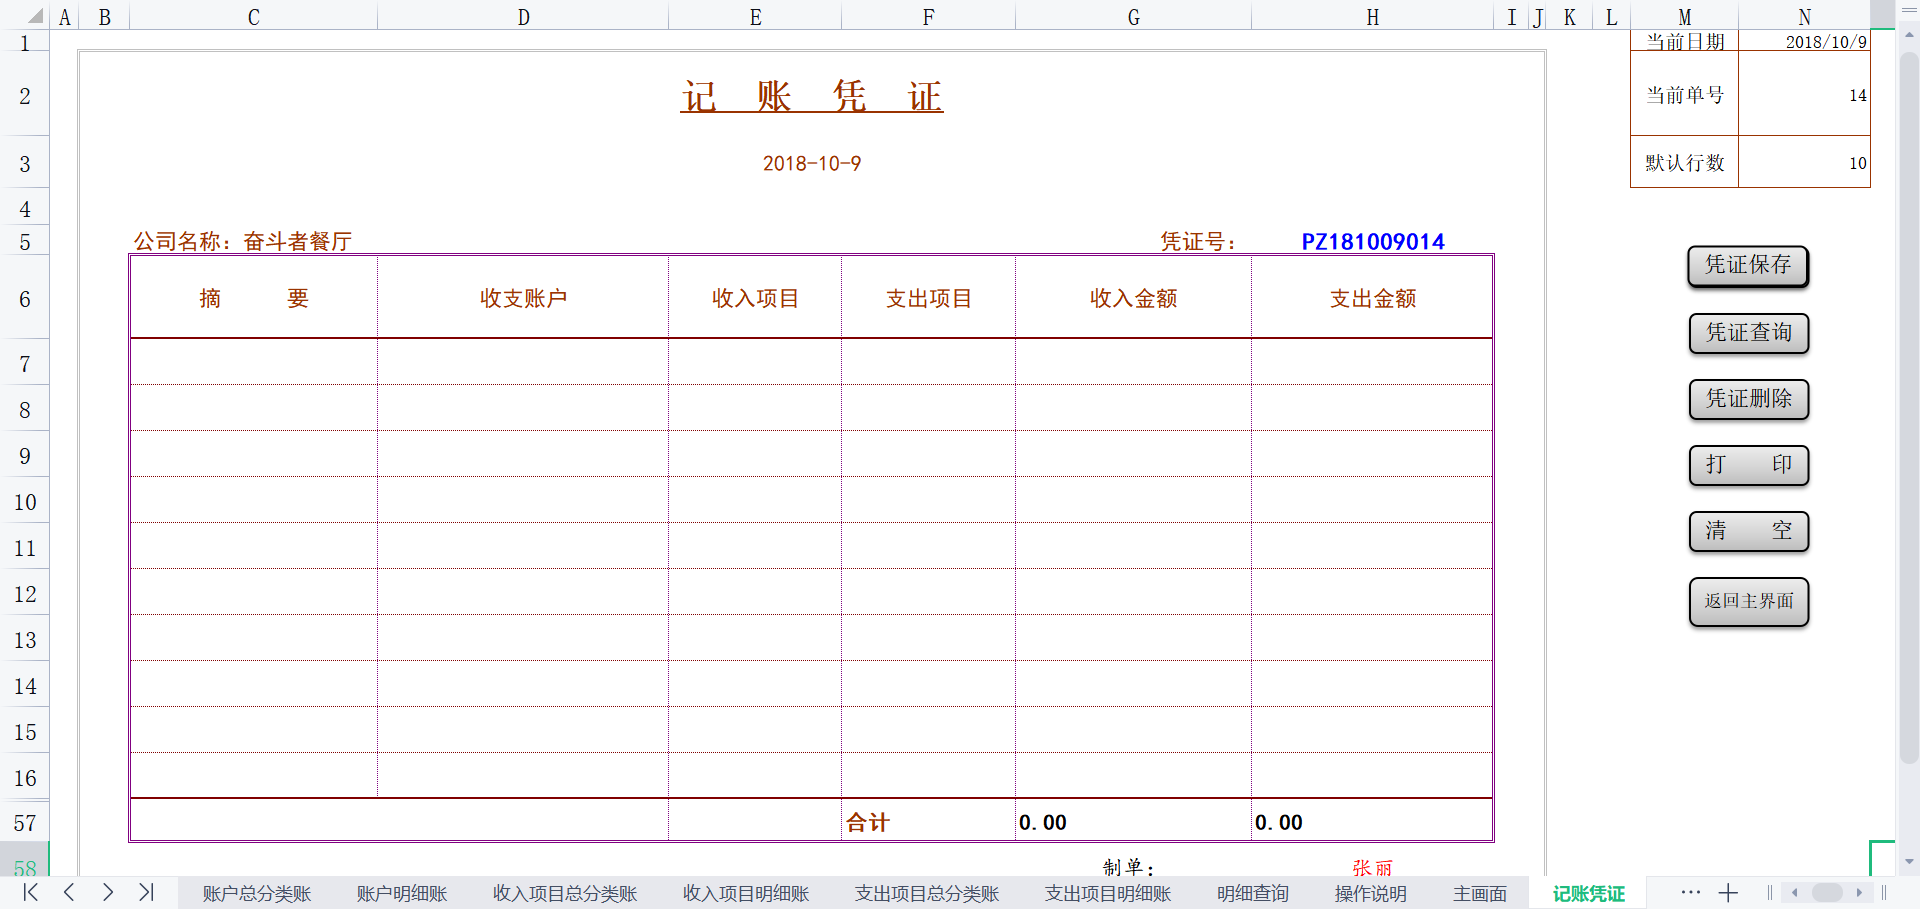Image resolution: width=1920 pixels, height=909 pixels.
Task: Select the active 记账凭证 sheet tab
Action: (1589, 894)
